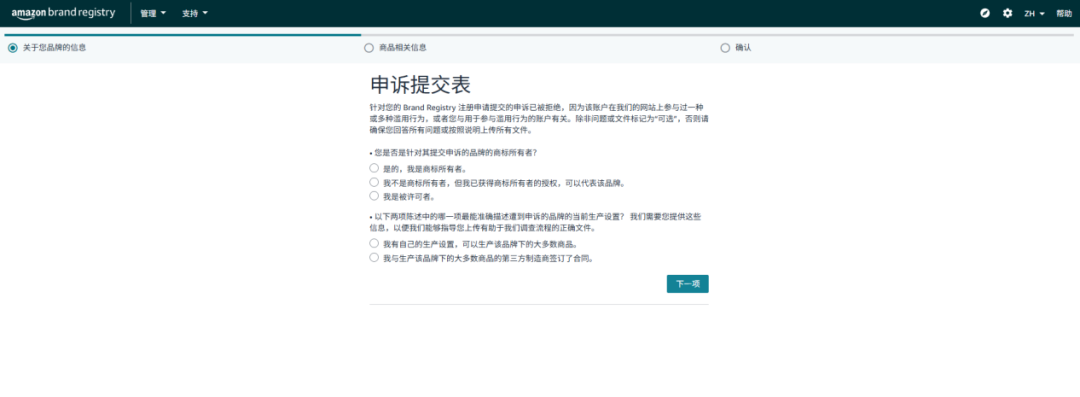The height and width of the screenshot is (397, 1080).
Task: Expand the 管理 menu
Action: pyautogui.click(x=153, y=13)
